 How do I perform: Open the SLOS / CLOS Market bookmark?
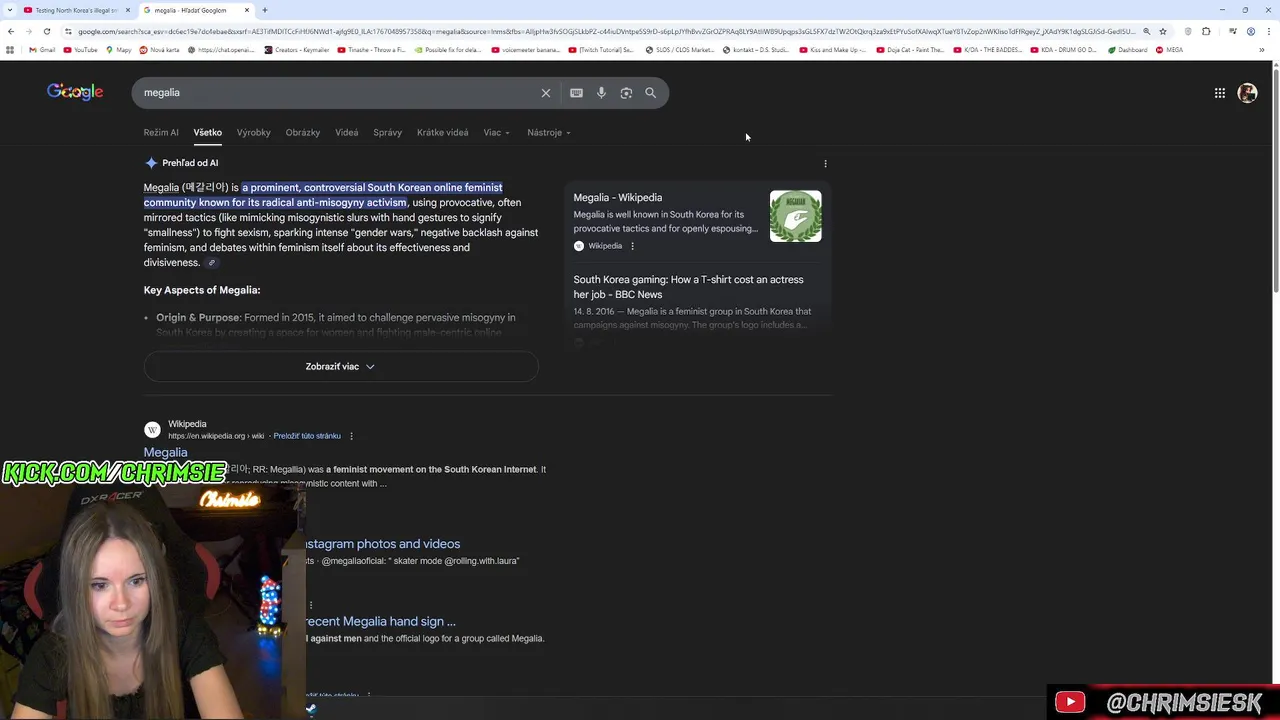click(x=680, y=50)
